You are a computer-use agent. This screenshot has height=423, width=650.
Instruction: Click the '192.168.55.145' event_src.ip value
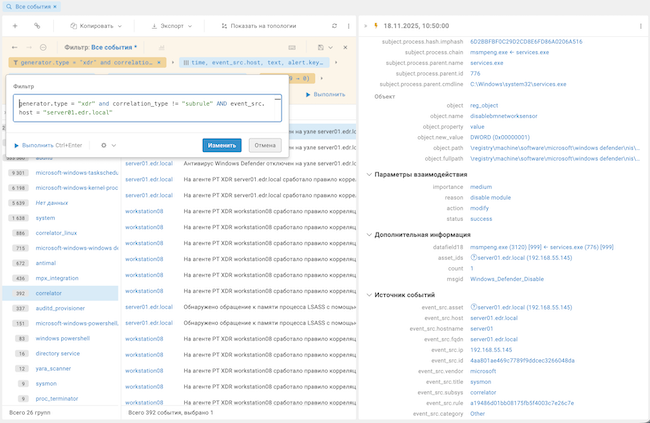coord(491,350)
